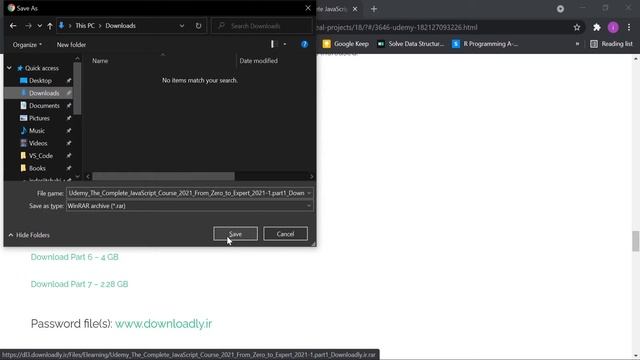The image size is (640, 360).
Task: Open Videos in the navigation pane
Action: pos(38,143)
